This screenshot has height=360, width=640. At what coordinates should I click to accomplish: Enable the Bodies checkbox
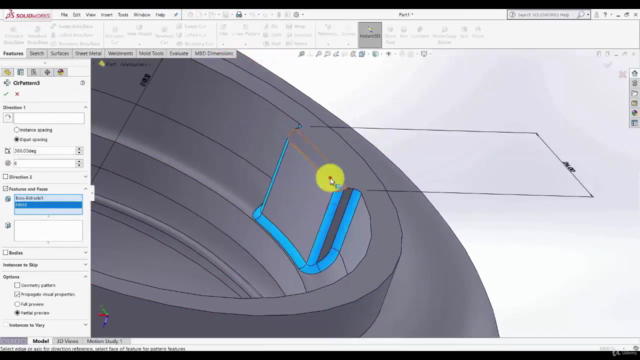click(6, 253)
